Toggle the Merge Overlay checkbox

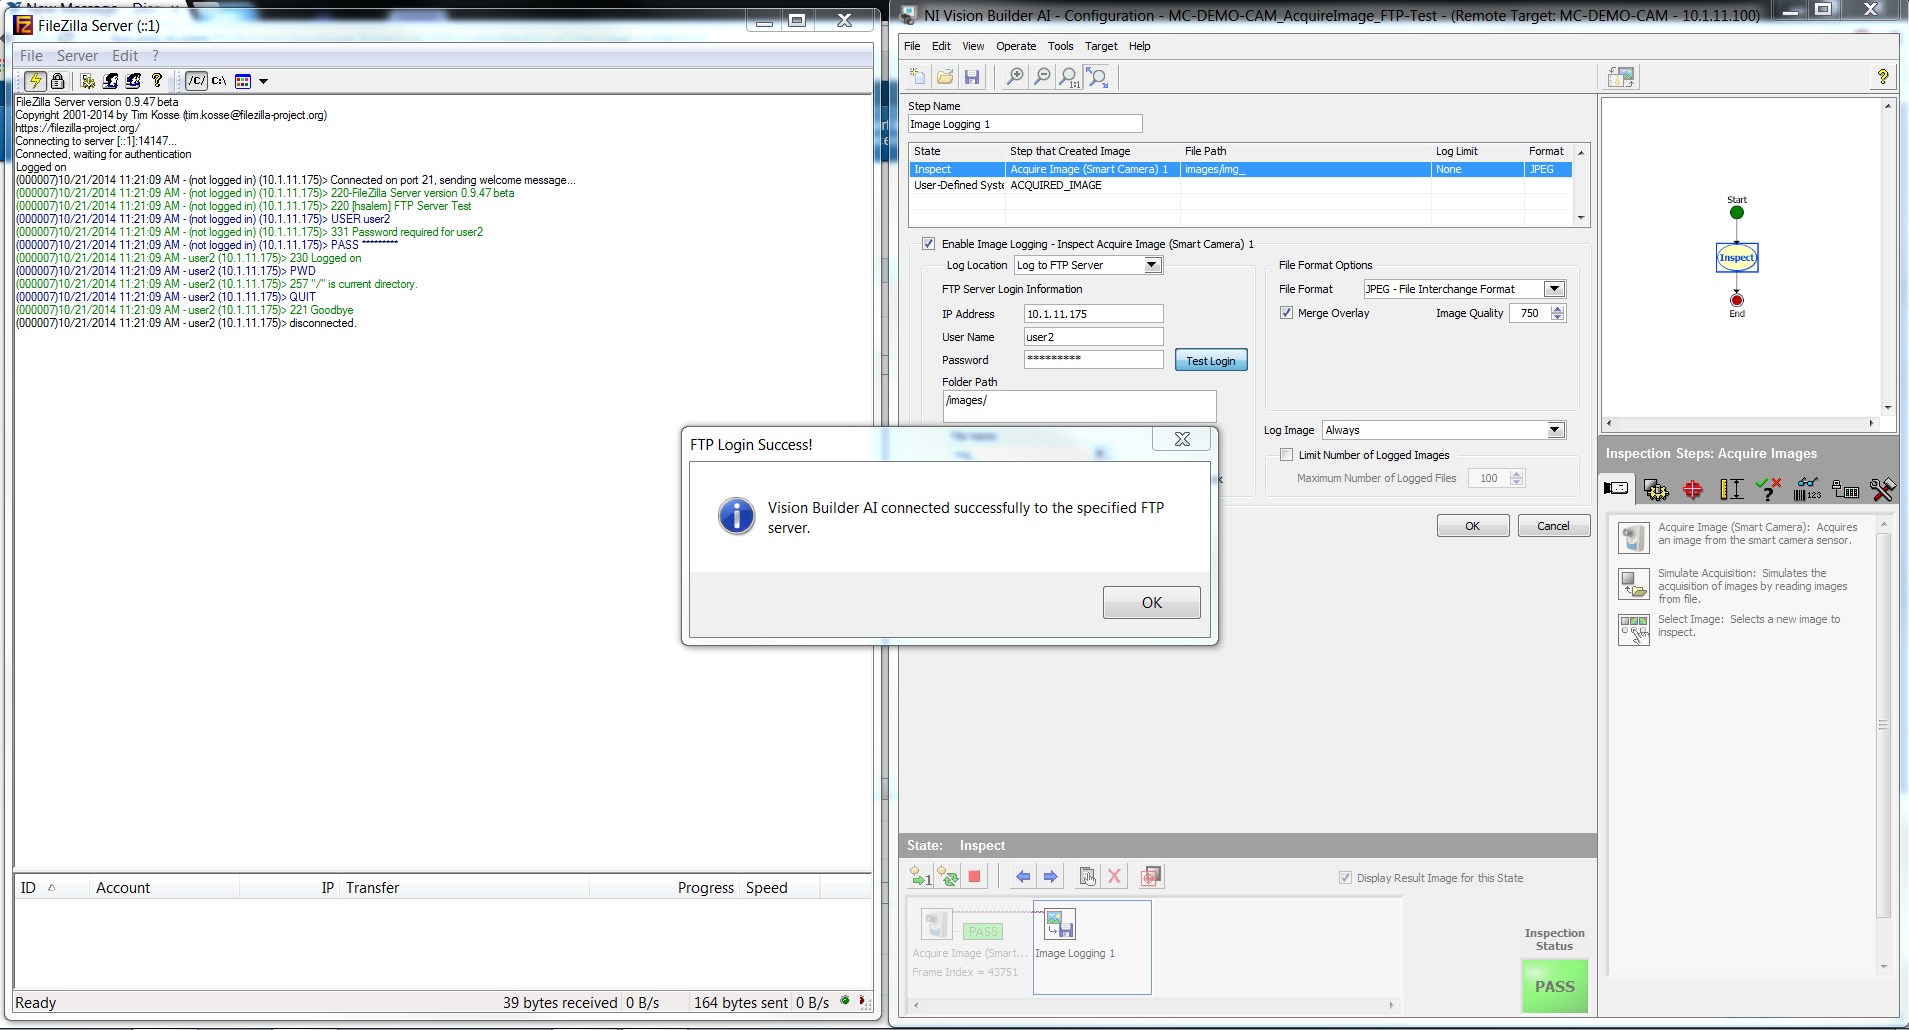click(x=1287, y=313)
